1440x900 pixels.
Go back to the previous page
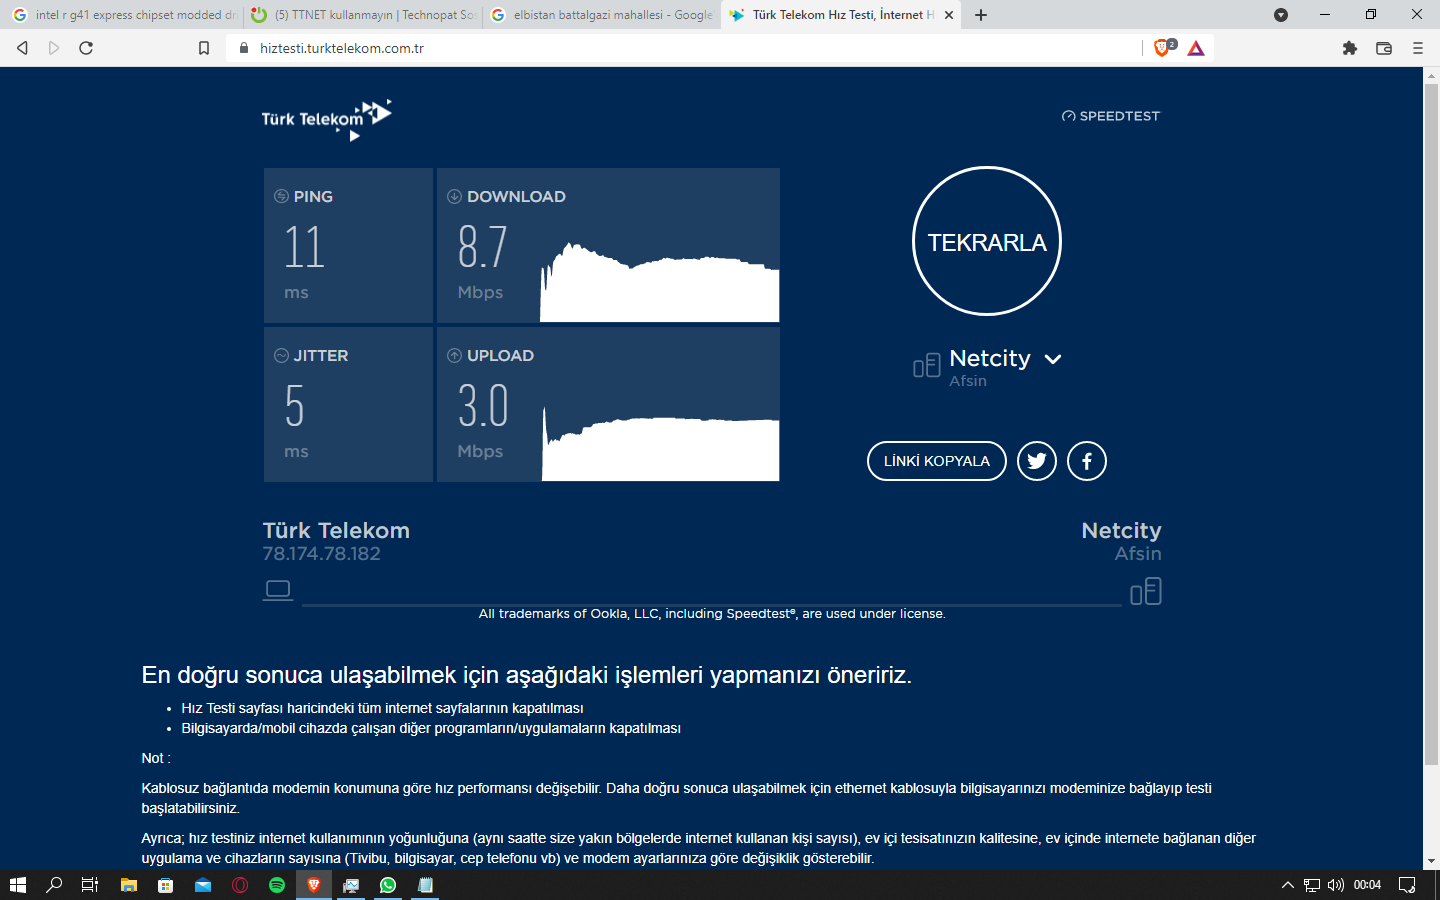[22, 48]
